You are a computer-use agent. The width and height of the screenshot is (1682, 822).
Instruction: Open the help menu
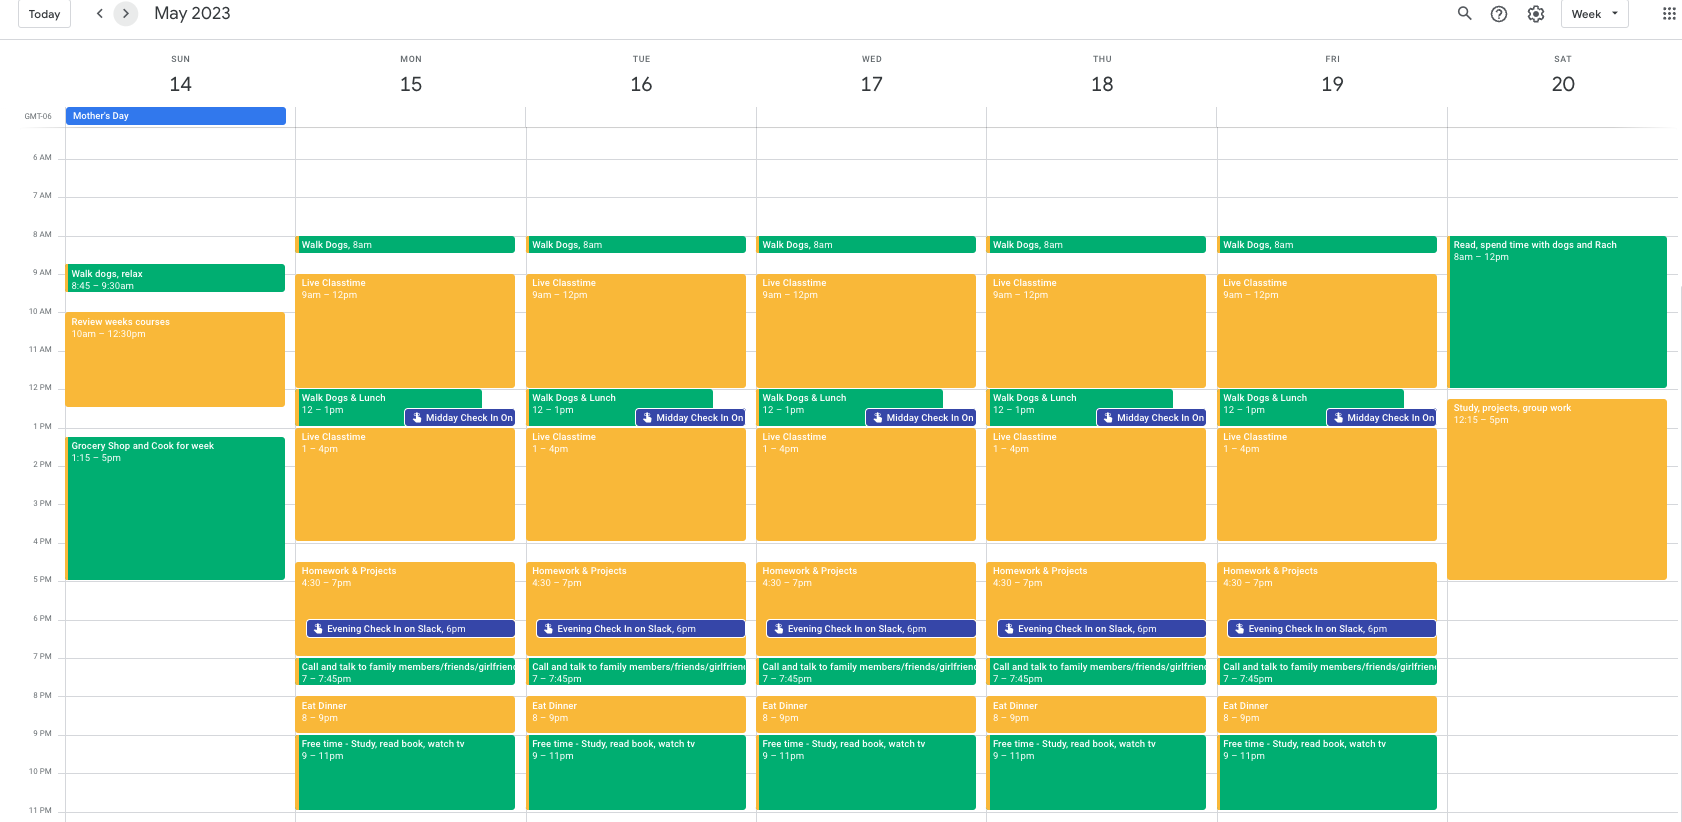[1499, 14]
